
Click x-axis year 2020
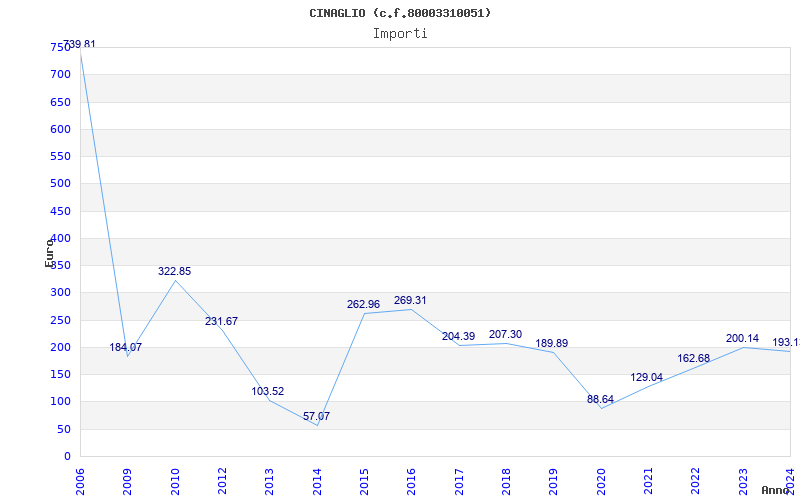click(x=601, y=481)
